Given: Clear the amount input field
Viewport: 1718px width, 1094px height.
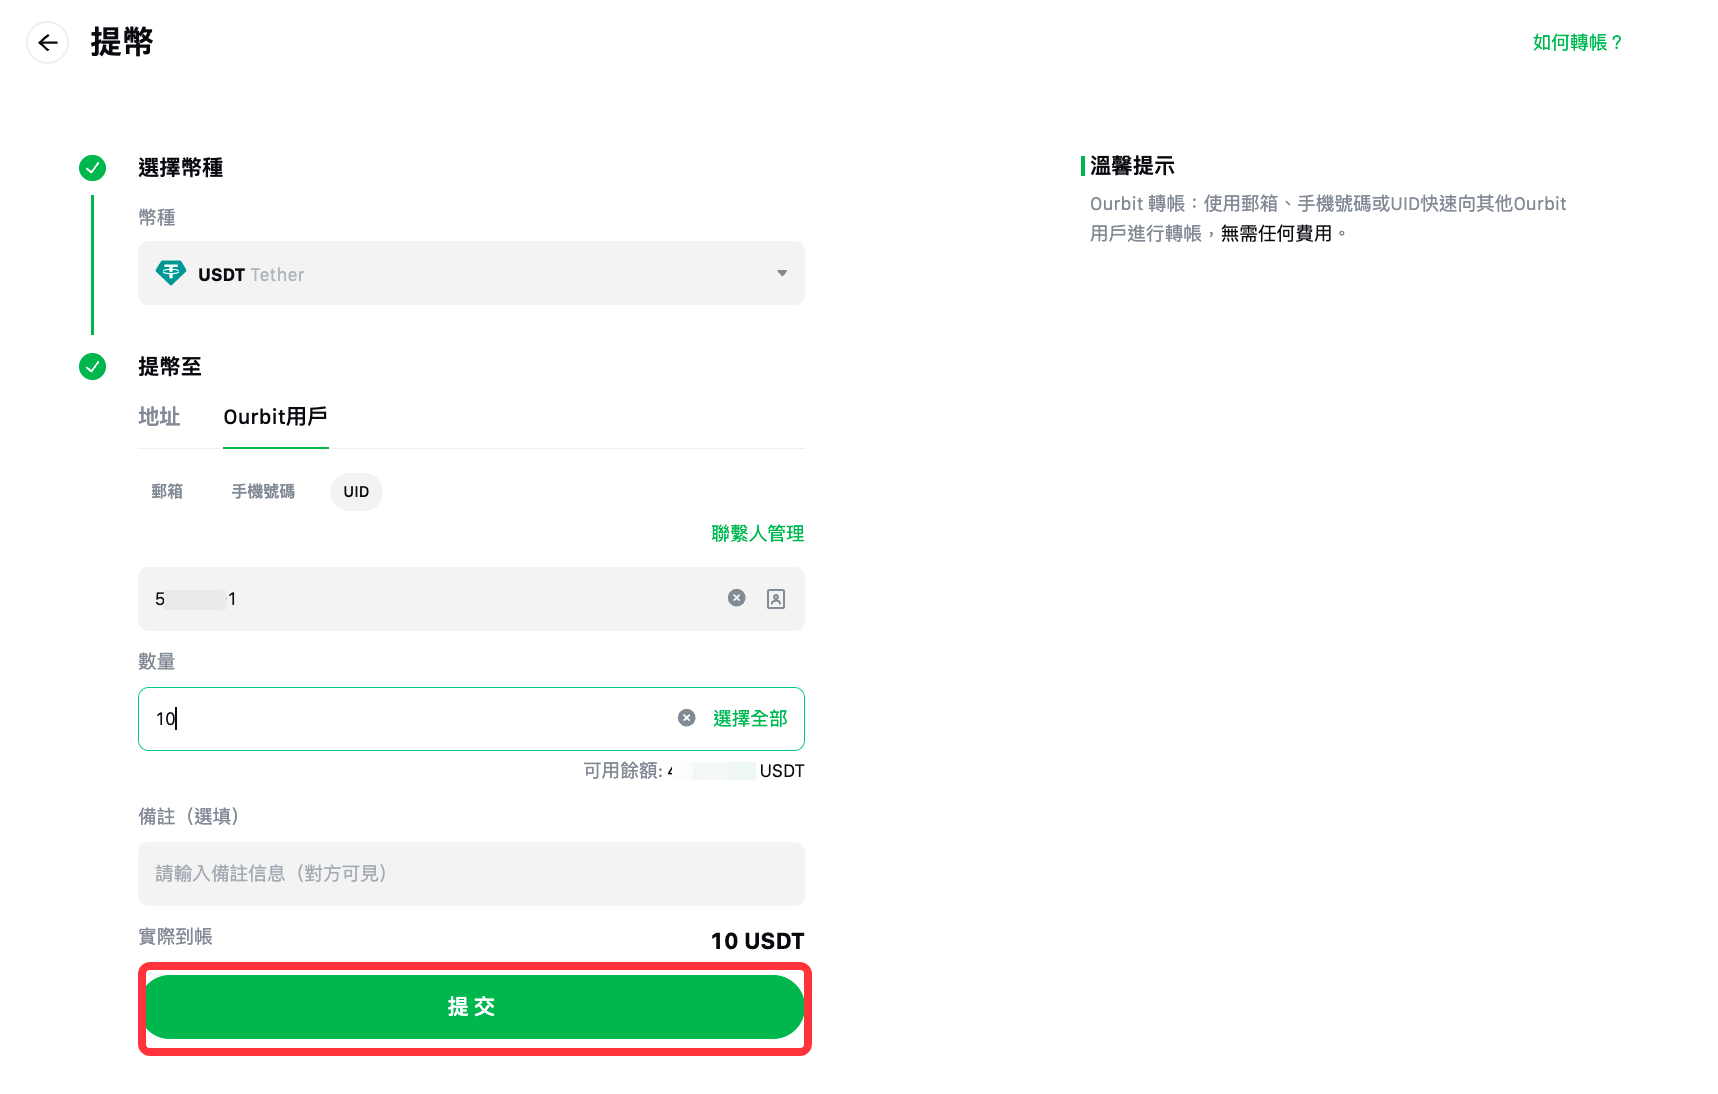Looking at the screenshot, I should pyautogui.click(x=686, y=718).
